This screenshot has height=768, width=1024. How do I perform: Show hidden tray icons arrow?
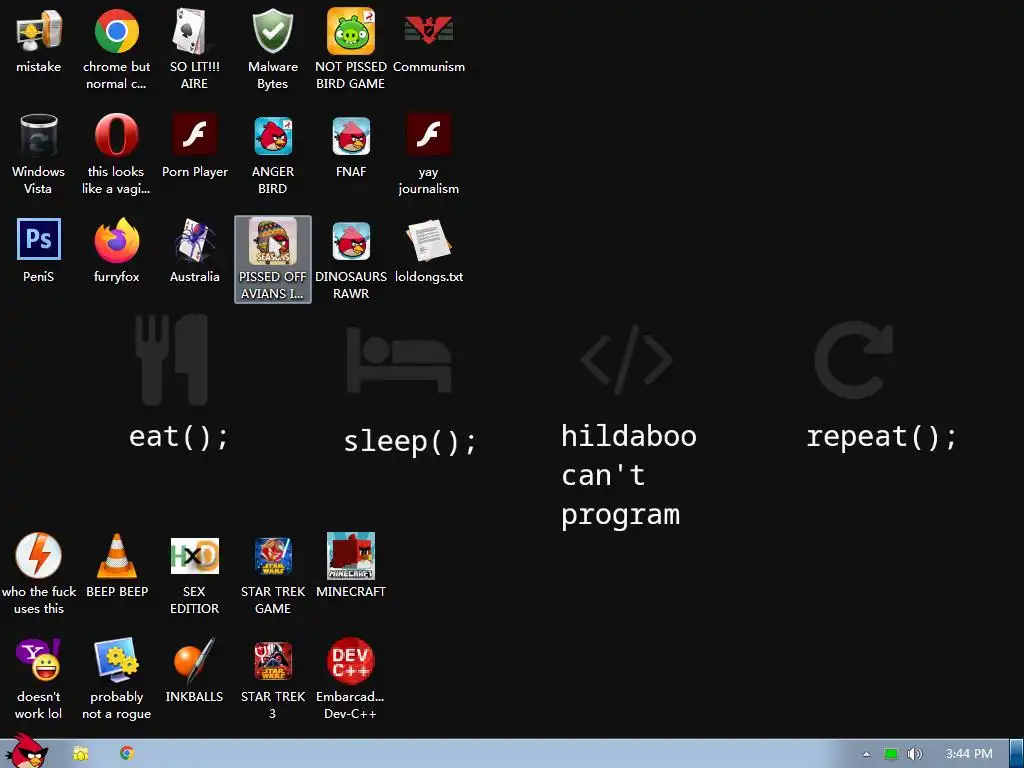tap(866, 754)
